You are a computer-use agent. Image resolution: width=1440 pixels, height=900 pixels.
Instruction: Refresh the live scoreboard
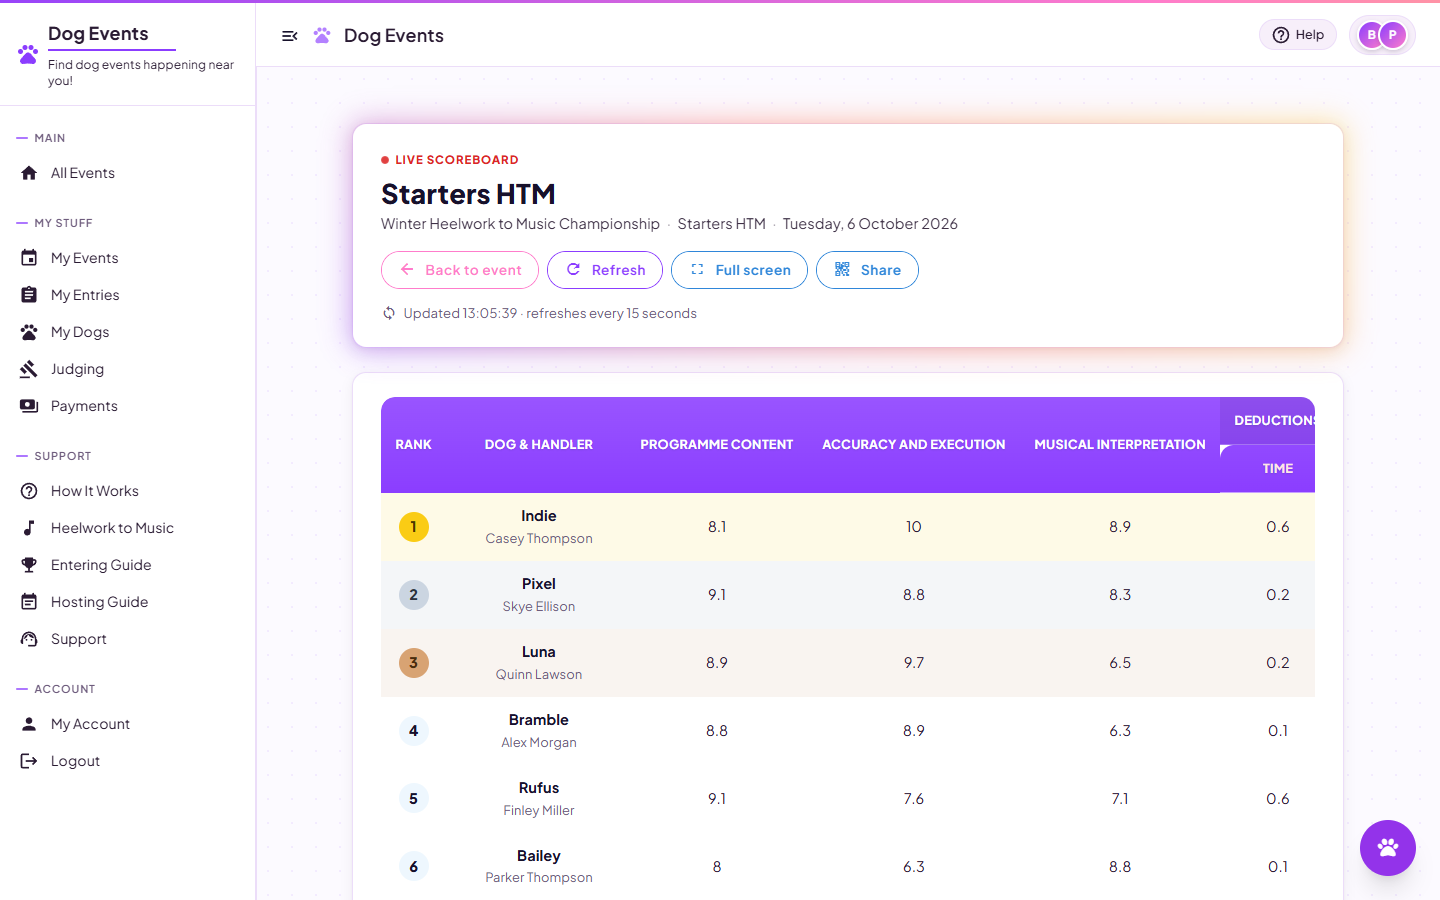(605, 270)
